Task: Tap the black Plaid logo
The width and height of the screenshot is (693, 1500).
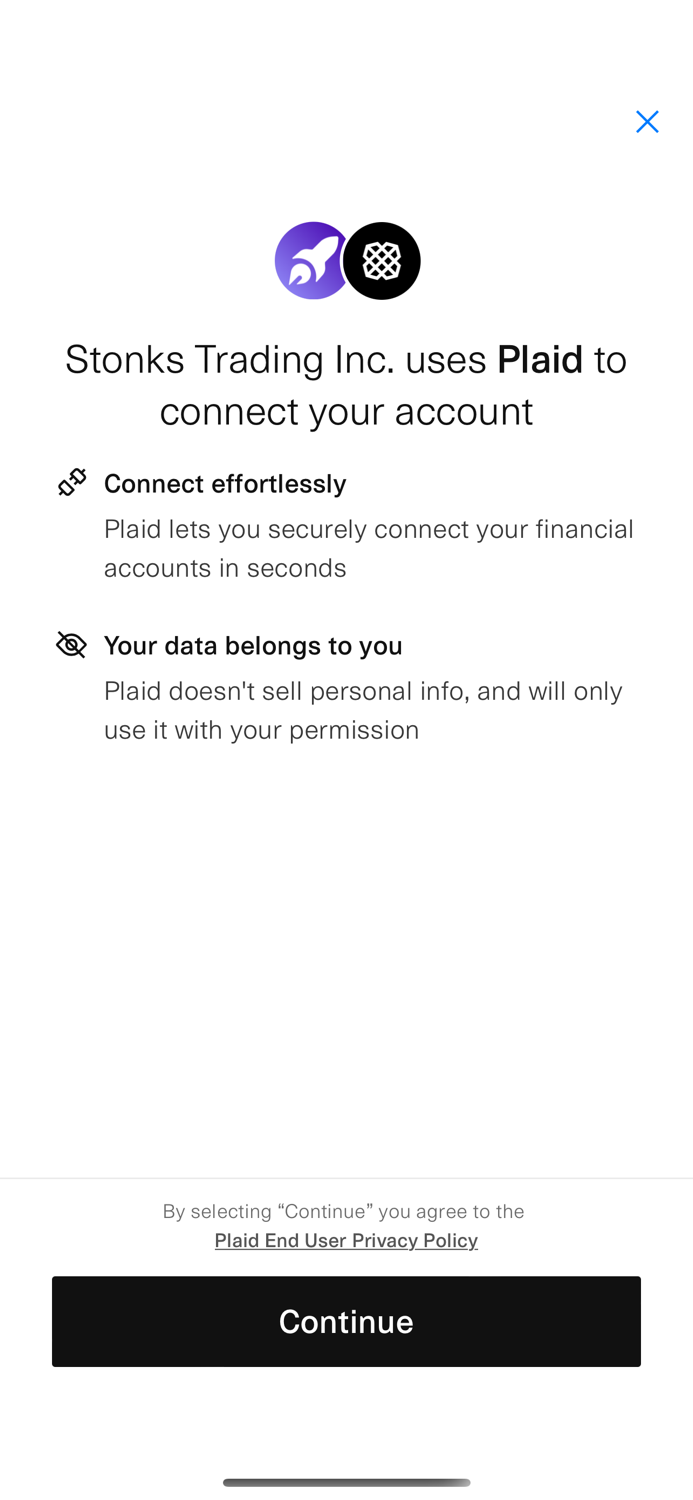Action: tap(382, 261)
